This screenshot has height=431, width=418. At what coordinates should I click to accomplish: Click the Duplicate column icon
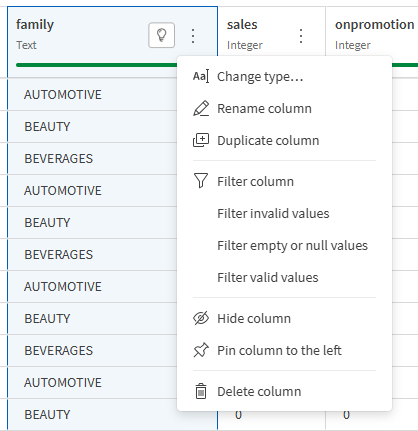[201, 140]
